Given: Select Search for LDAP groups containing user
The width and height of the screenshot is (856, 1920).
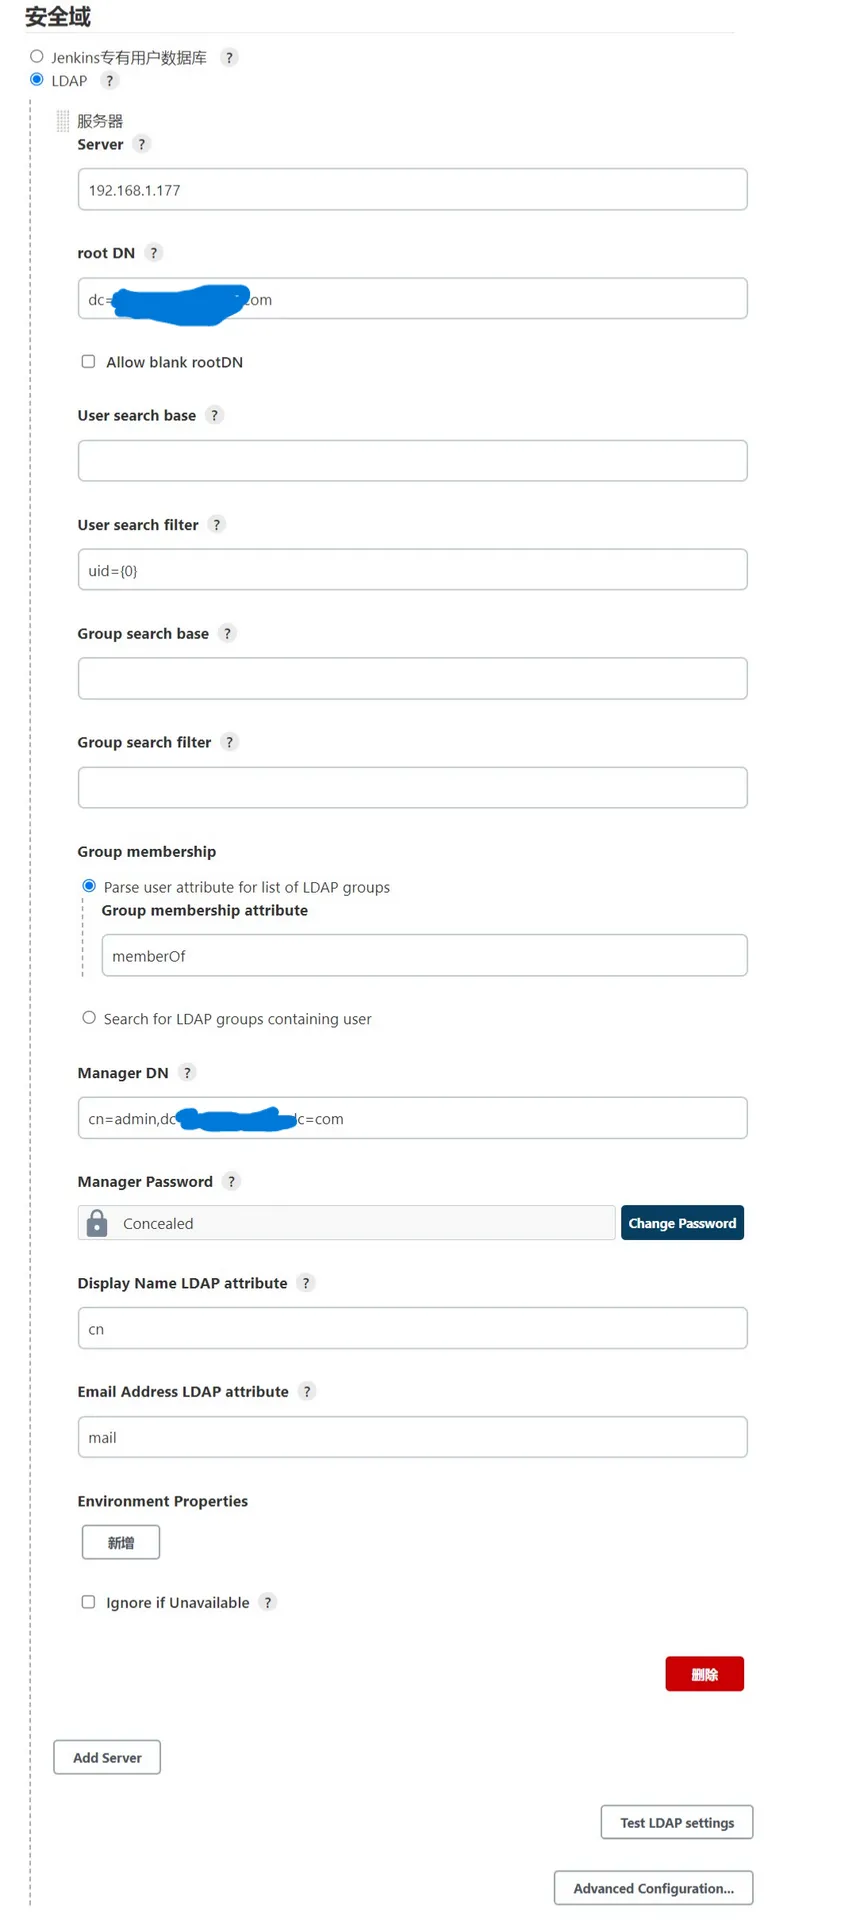Looking at the screenshot, I should pyautogui.click(x=89, y=1017).
